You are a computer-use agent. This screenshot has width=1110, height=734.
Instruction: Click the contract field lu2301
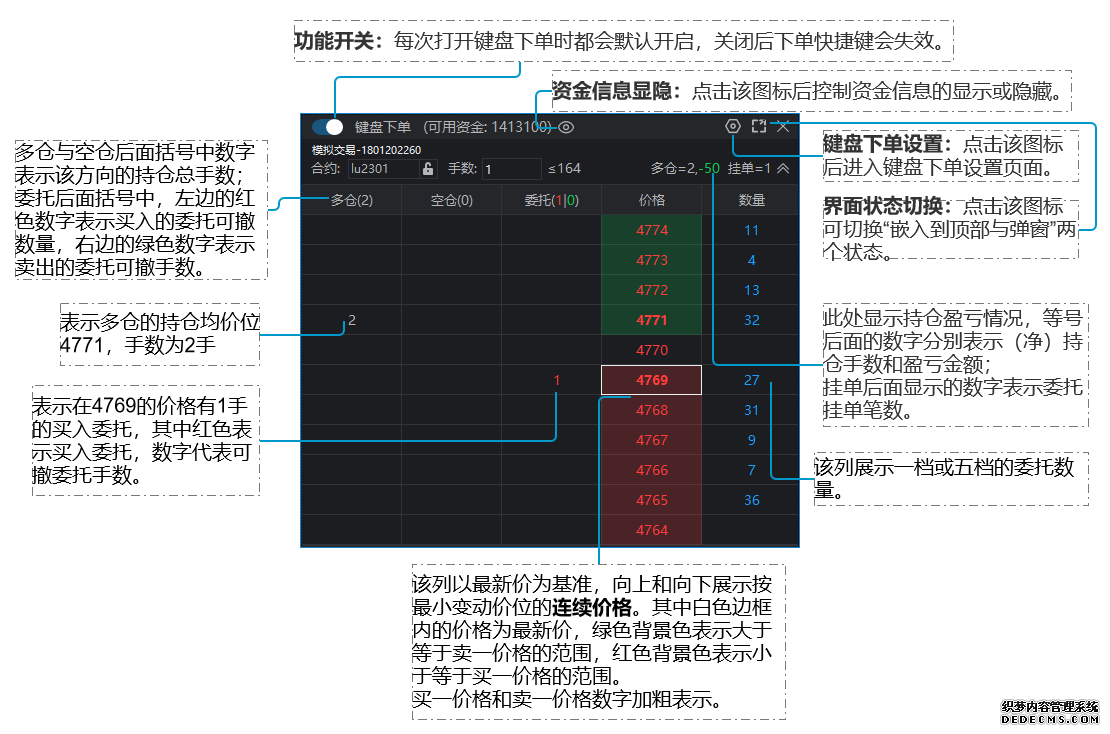383,169
